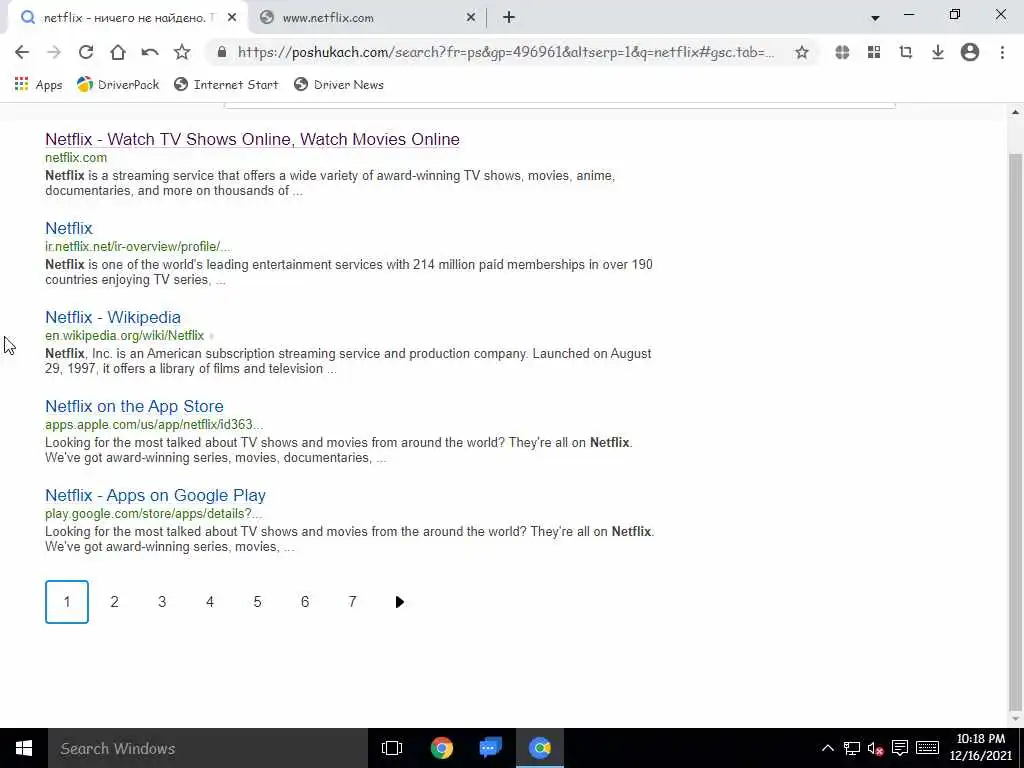1024x768 pixels.
Task: Close the www.netflix.com tab
Action: click(471, 18)
